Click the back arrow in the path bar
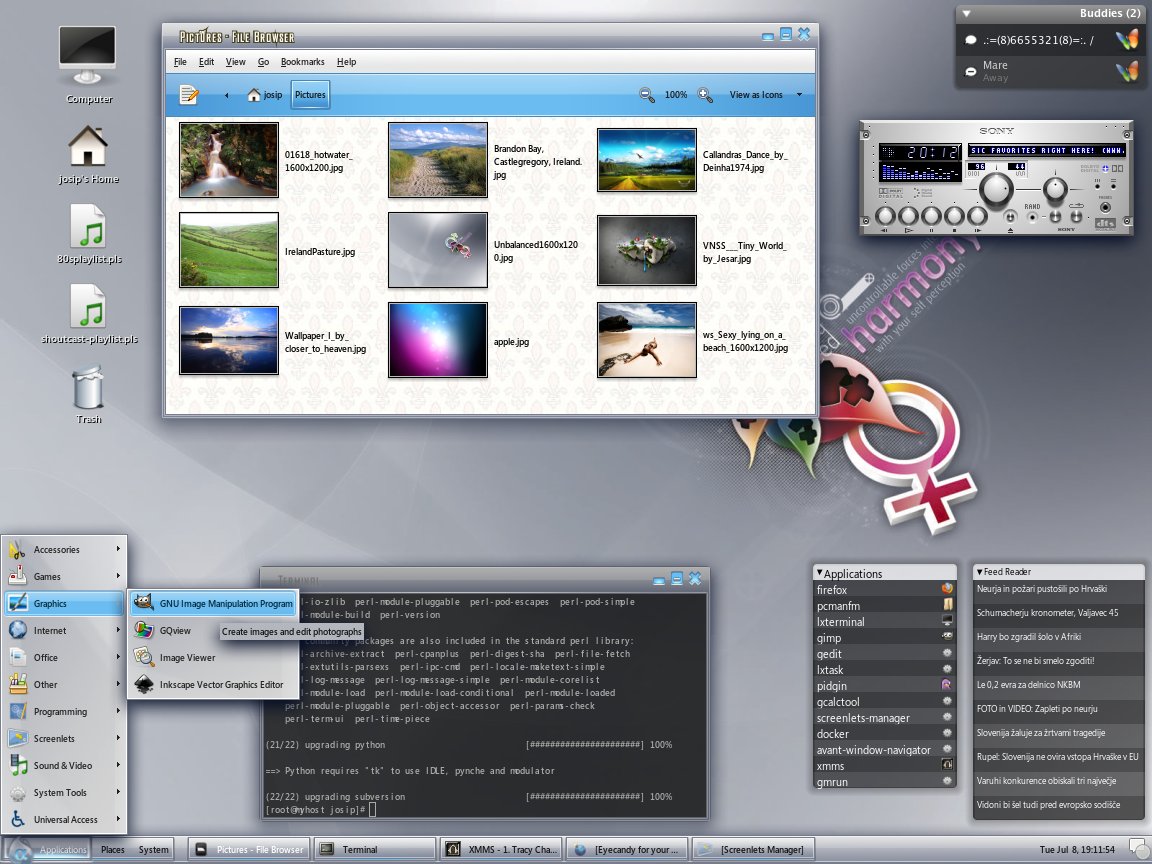Image resolution: width=1152 pixels, height=864 pixels. (x=226, y=95)
